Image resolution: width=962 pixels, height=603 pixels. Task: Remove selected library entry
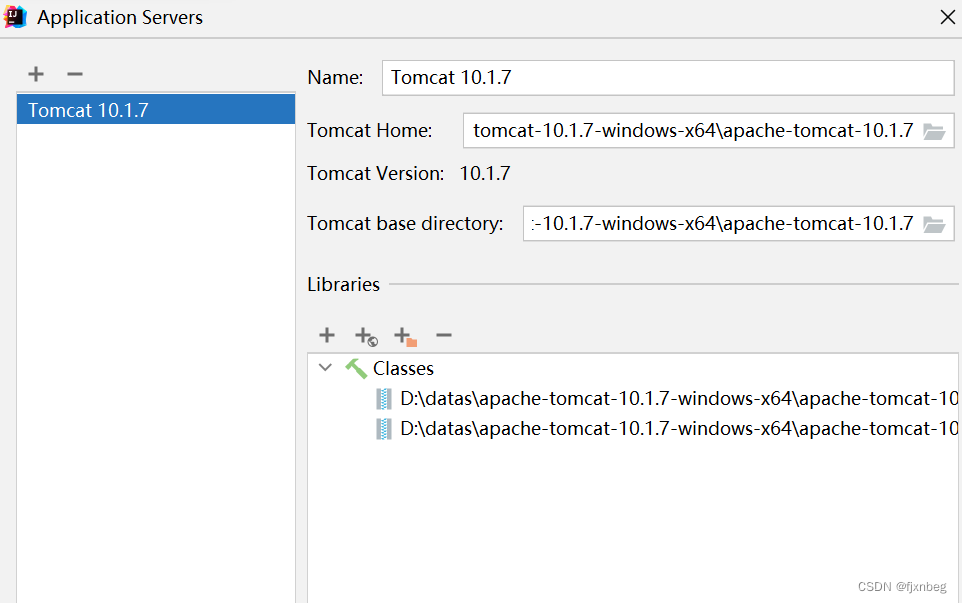click(x=444, y=335)
